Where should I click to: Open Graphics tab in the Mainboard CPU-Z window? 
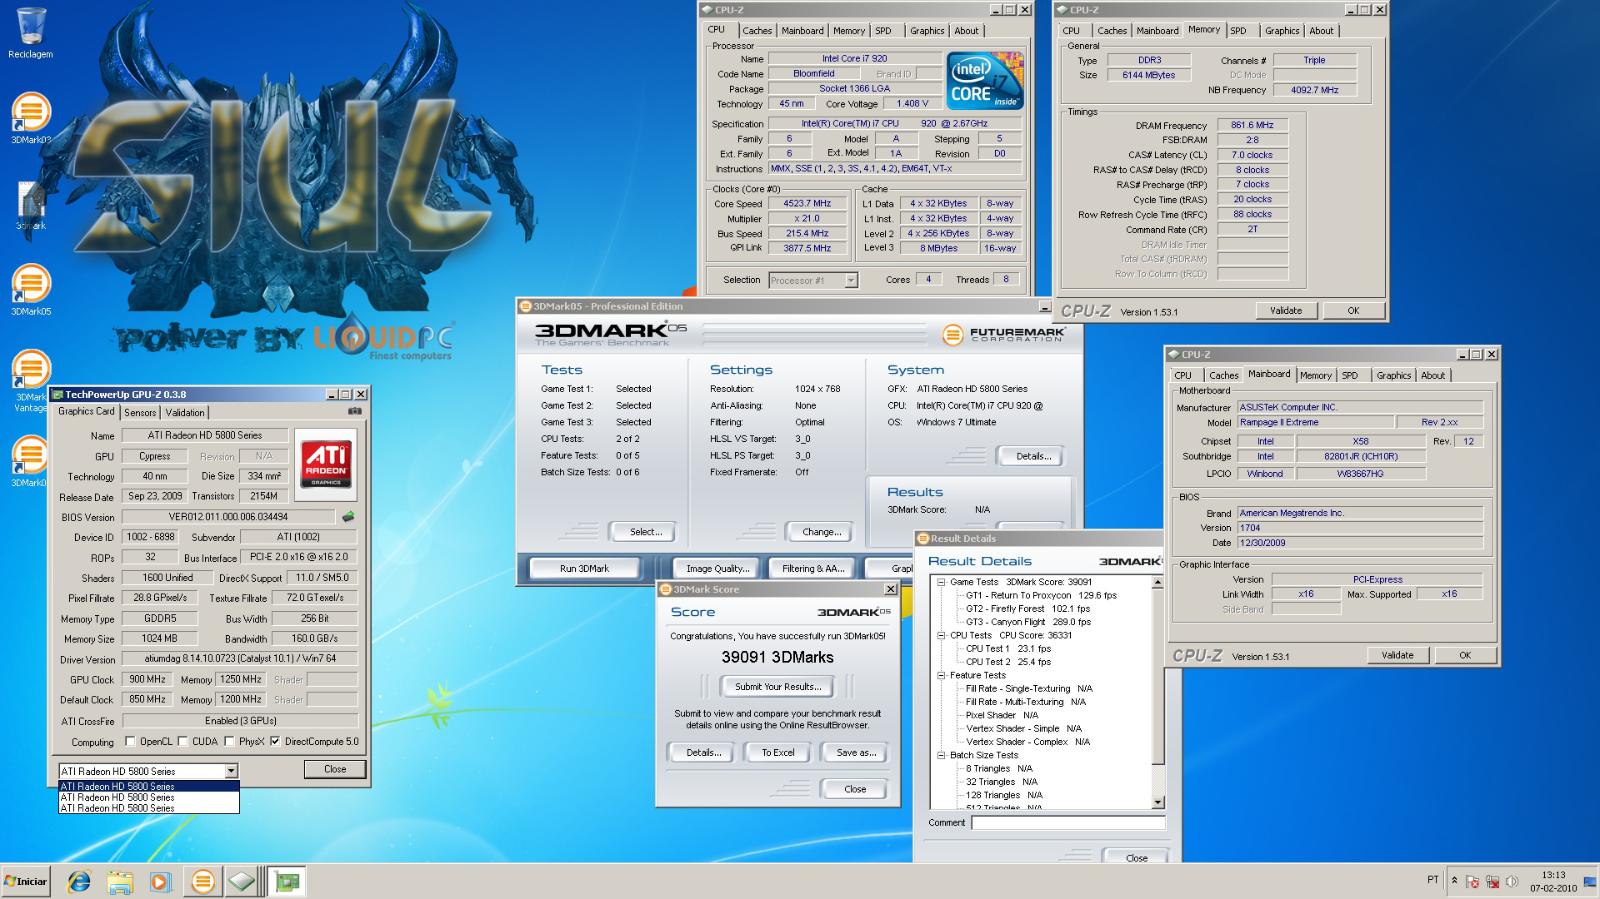point(1393,376)
